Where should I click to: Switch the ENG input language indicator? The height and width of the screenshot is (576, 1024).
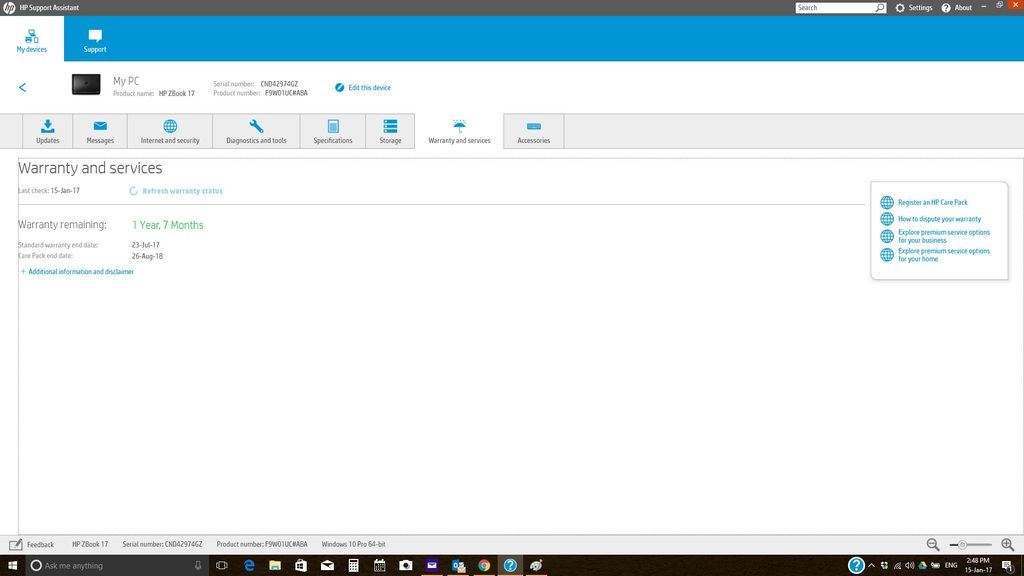pos(951,566)
